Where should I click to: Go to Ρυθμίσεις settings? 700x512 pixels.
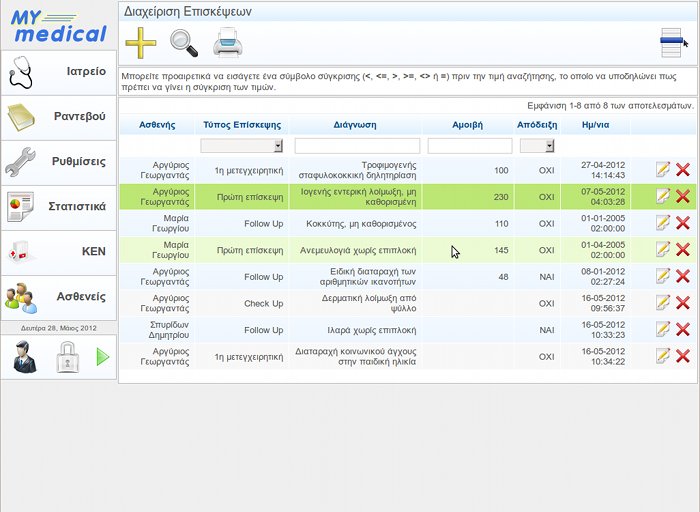pos(58,162)
